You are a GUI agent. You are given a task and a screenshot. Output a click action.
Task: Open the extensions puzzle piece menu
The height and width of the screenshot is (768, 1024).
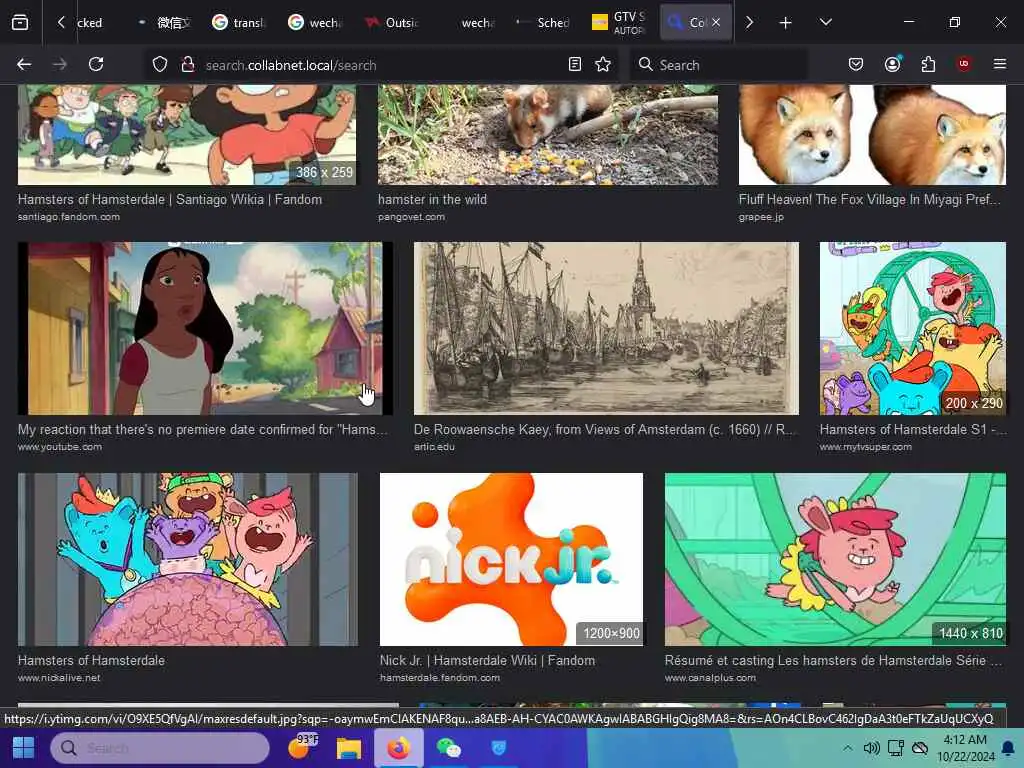[928, 64]
